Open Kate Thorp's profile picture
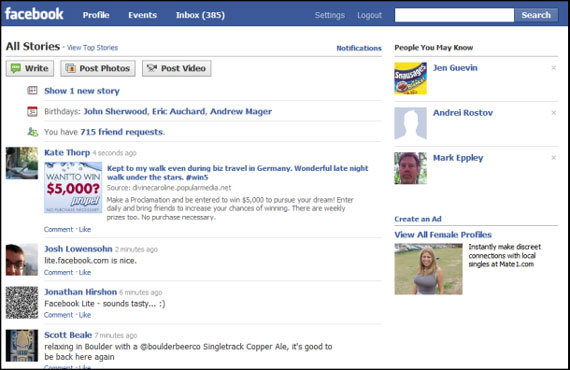 tap(22, 163)
